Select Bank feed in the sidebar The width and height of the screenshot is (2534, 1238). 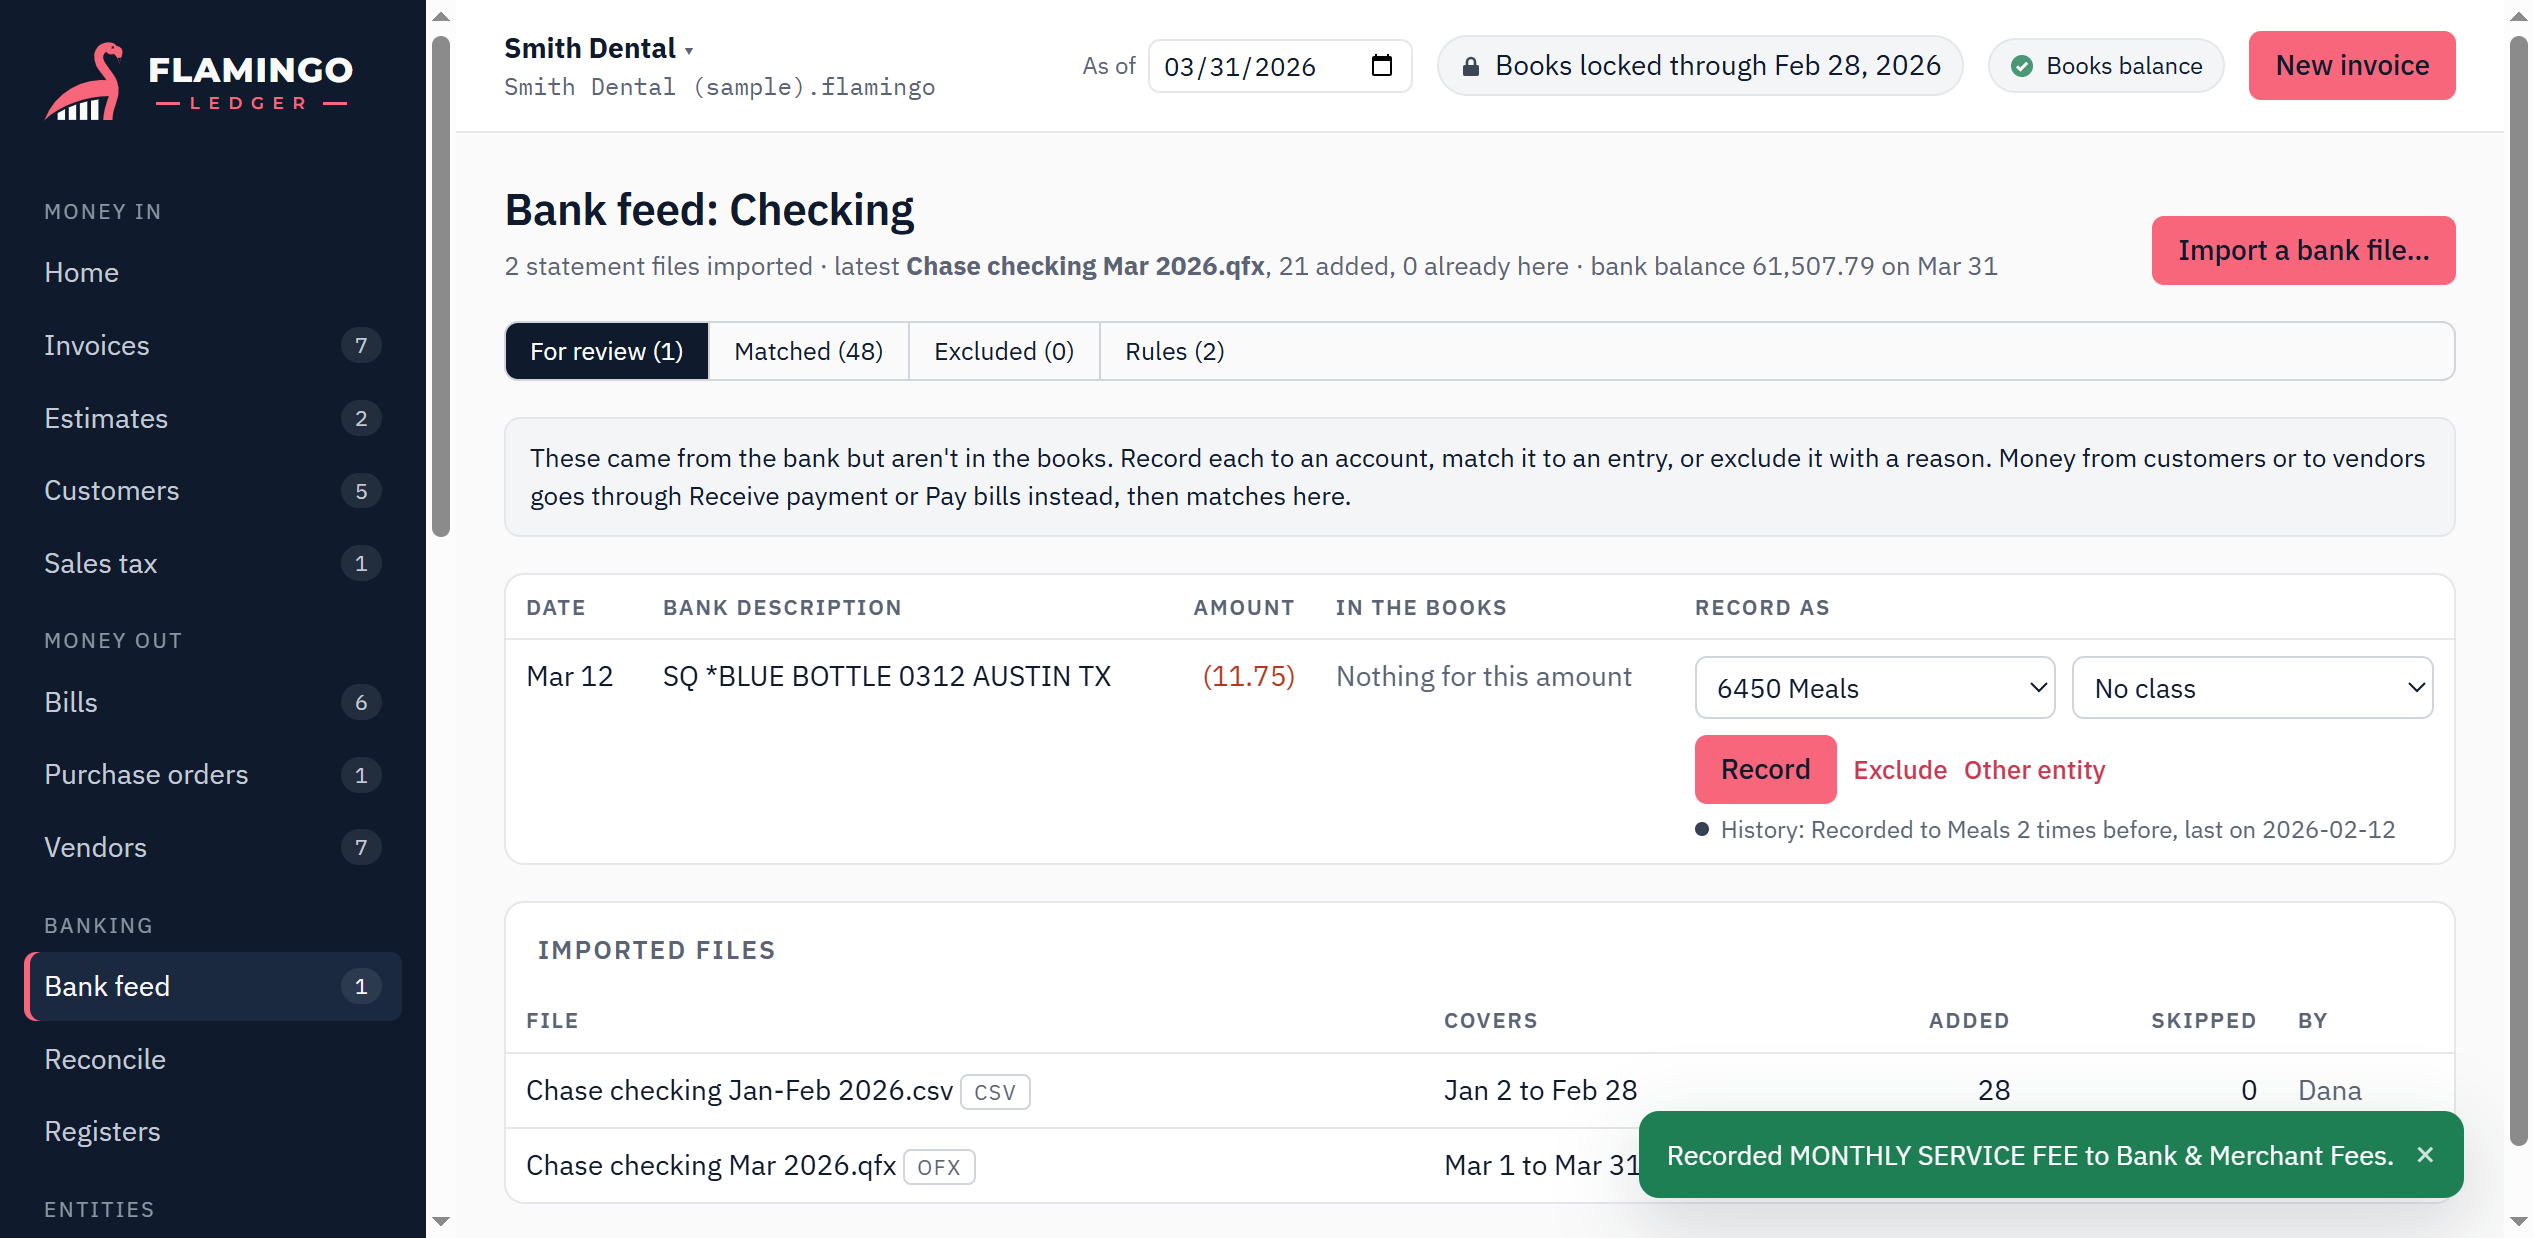[x=213, y=987]
